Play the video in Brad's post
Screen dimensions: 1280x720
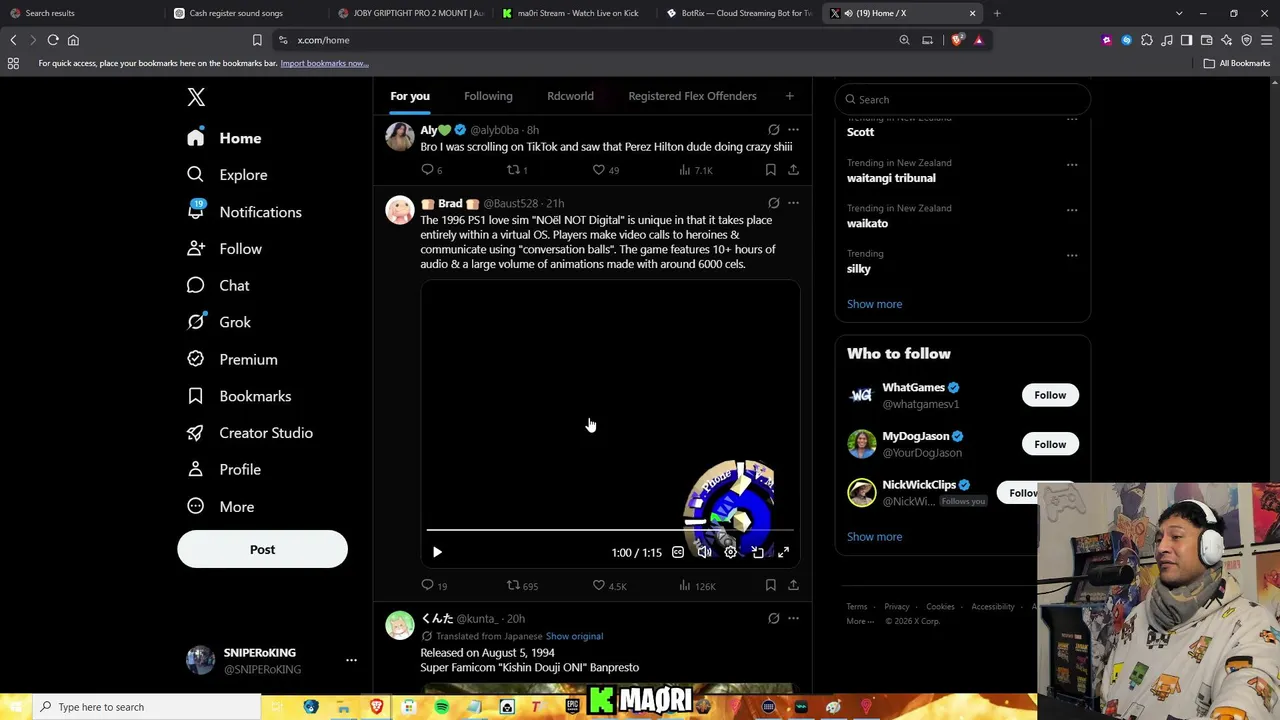point(437,552)
